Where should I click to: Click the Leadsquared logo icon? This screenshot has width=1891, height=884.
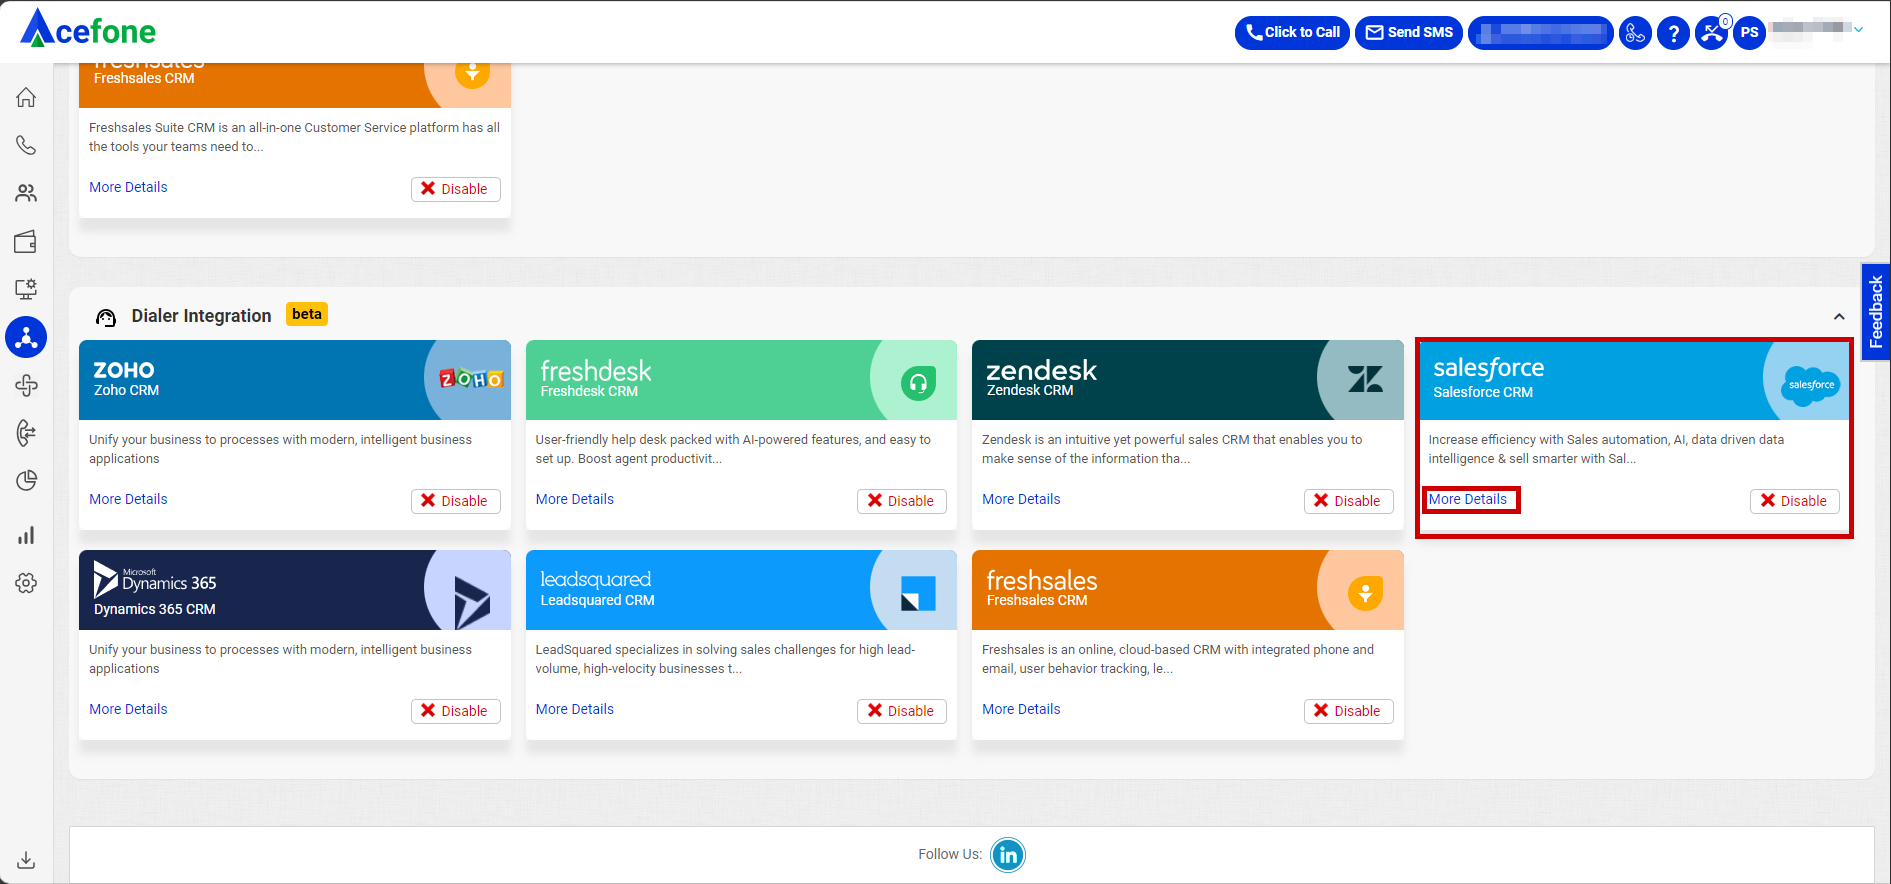(x=918, y=593)
